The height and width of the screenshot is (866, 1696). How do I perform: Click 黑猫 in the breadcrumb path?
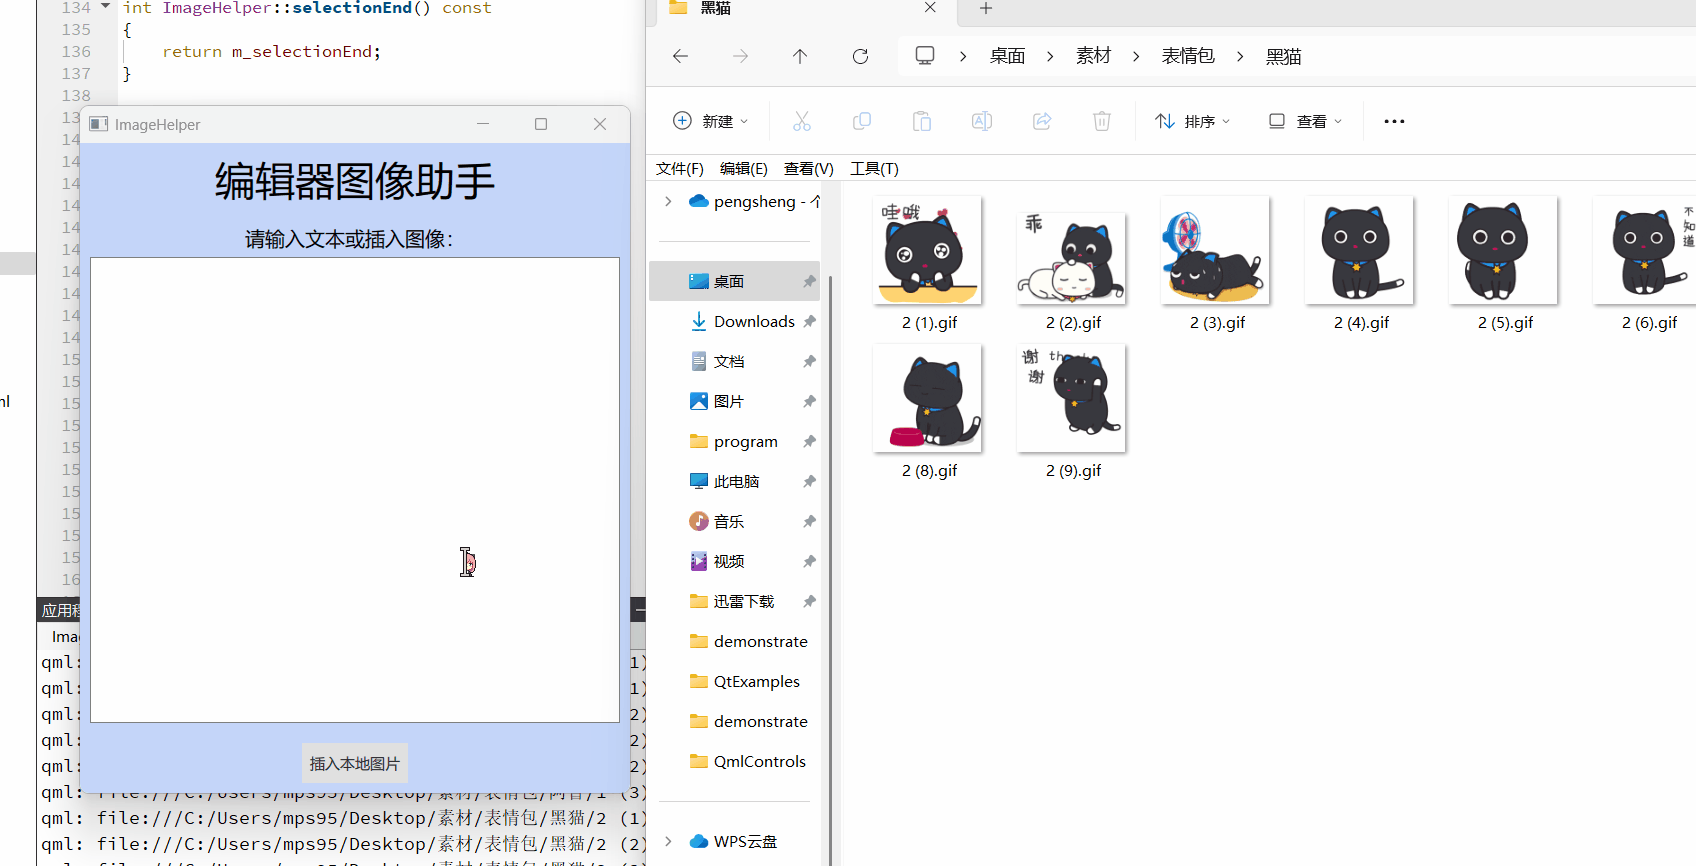tap(1284, 56)
